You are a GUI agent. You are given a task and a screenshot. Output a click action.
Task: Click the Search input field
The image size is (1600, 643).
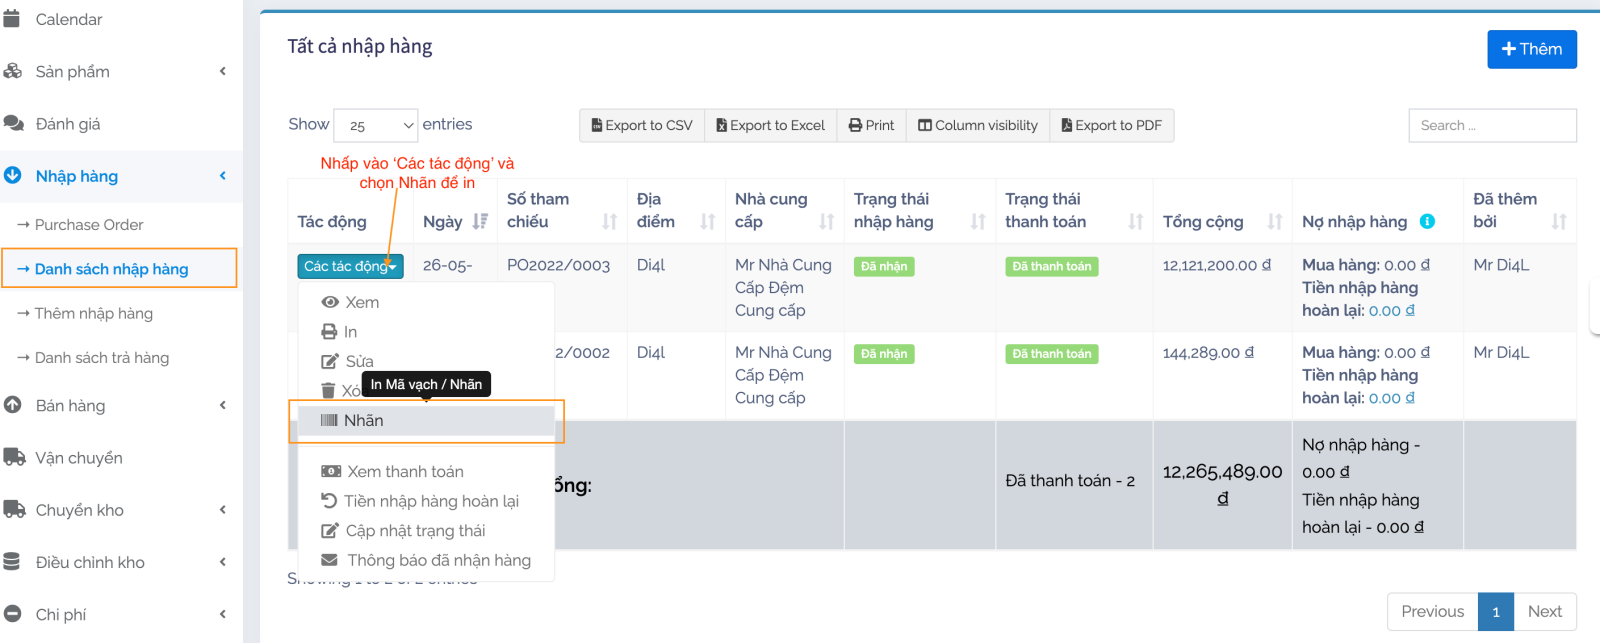point(1491,125)
